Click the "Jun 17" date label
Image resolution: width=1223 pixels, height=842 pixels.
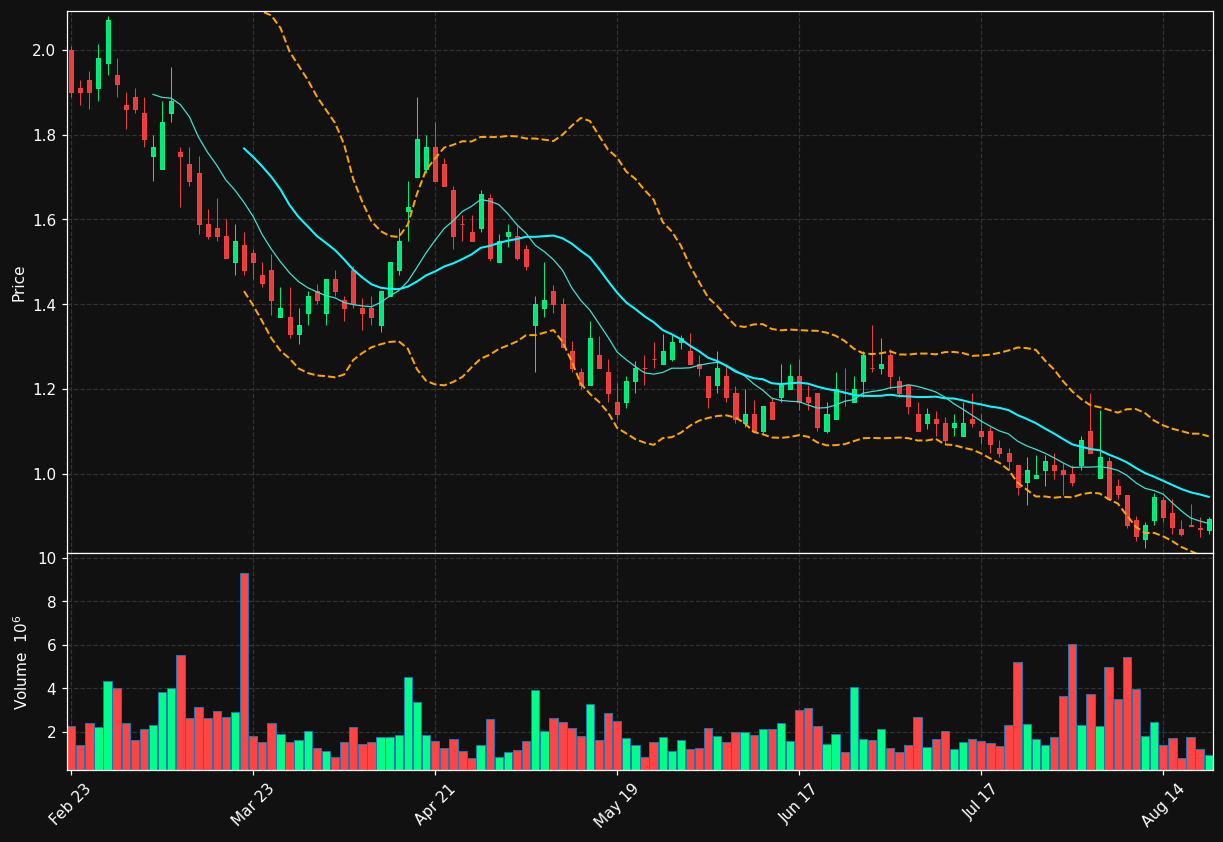point(799,804)
